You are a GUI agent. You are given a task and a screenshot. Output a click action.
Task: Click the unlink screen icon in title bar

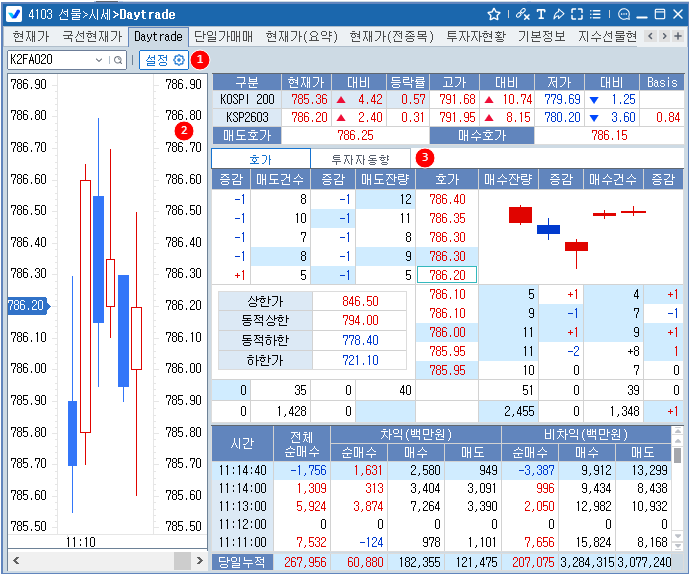[x=522, y=14]
